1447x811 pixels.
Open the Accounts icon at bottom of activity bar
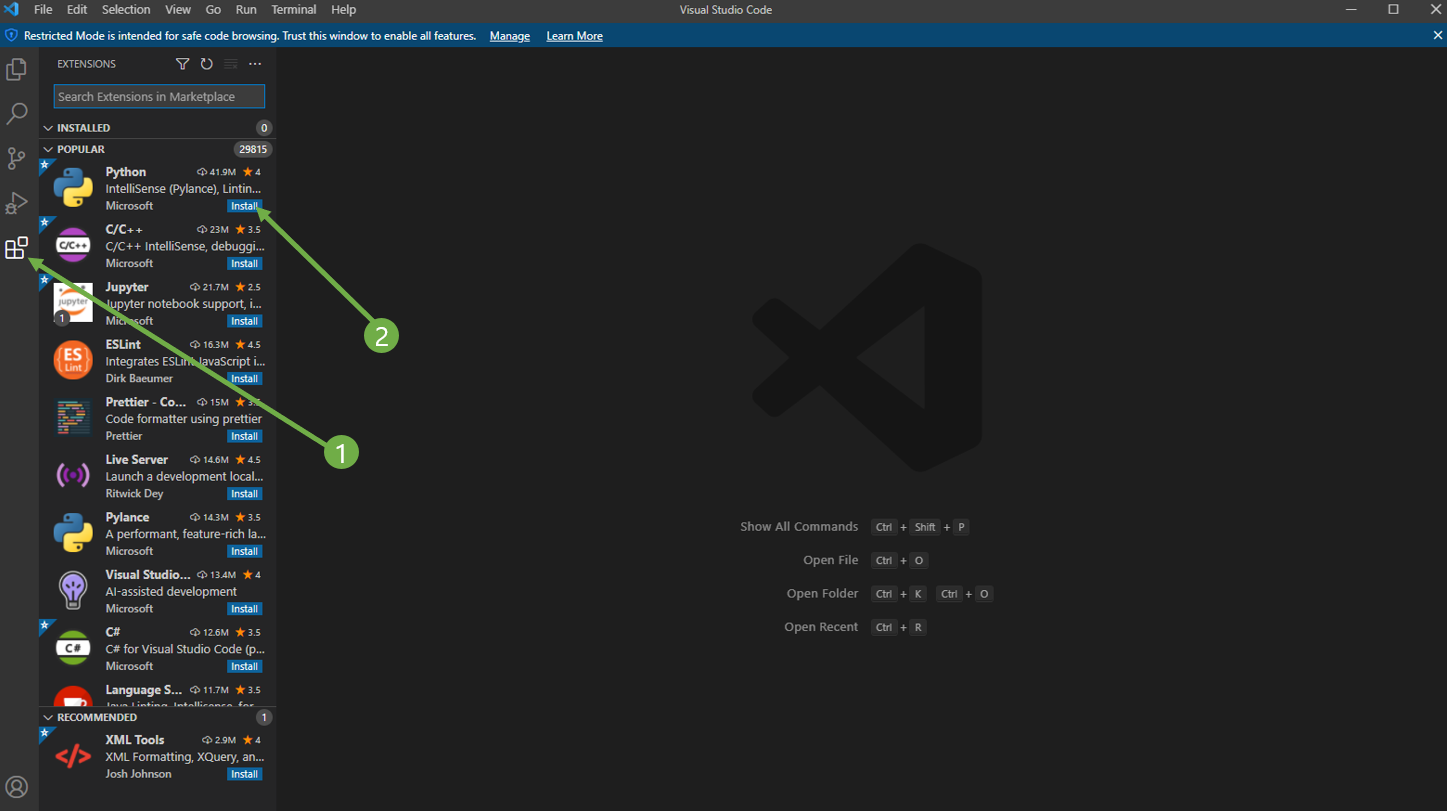click(17, 786)
